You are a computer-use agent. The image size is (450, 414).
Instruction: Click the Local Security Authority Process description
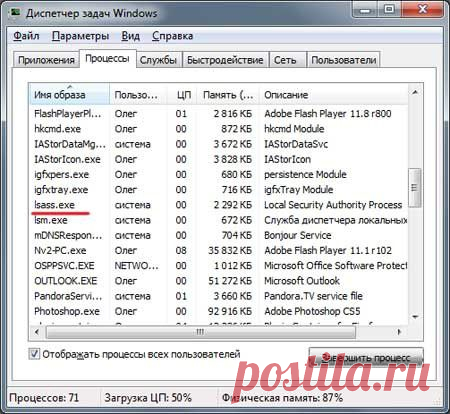(333, 205)
